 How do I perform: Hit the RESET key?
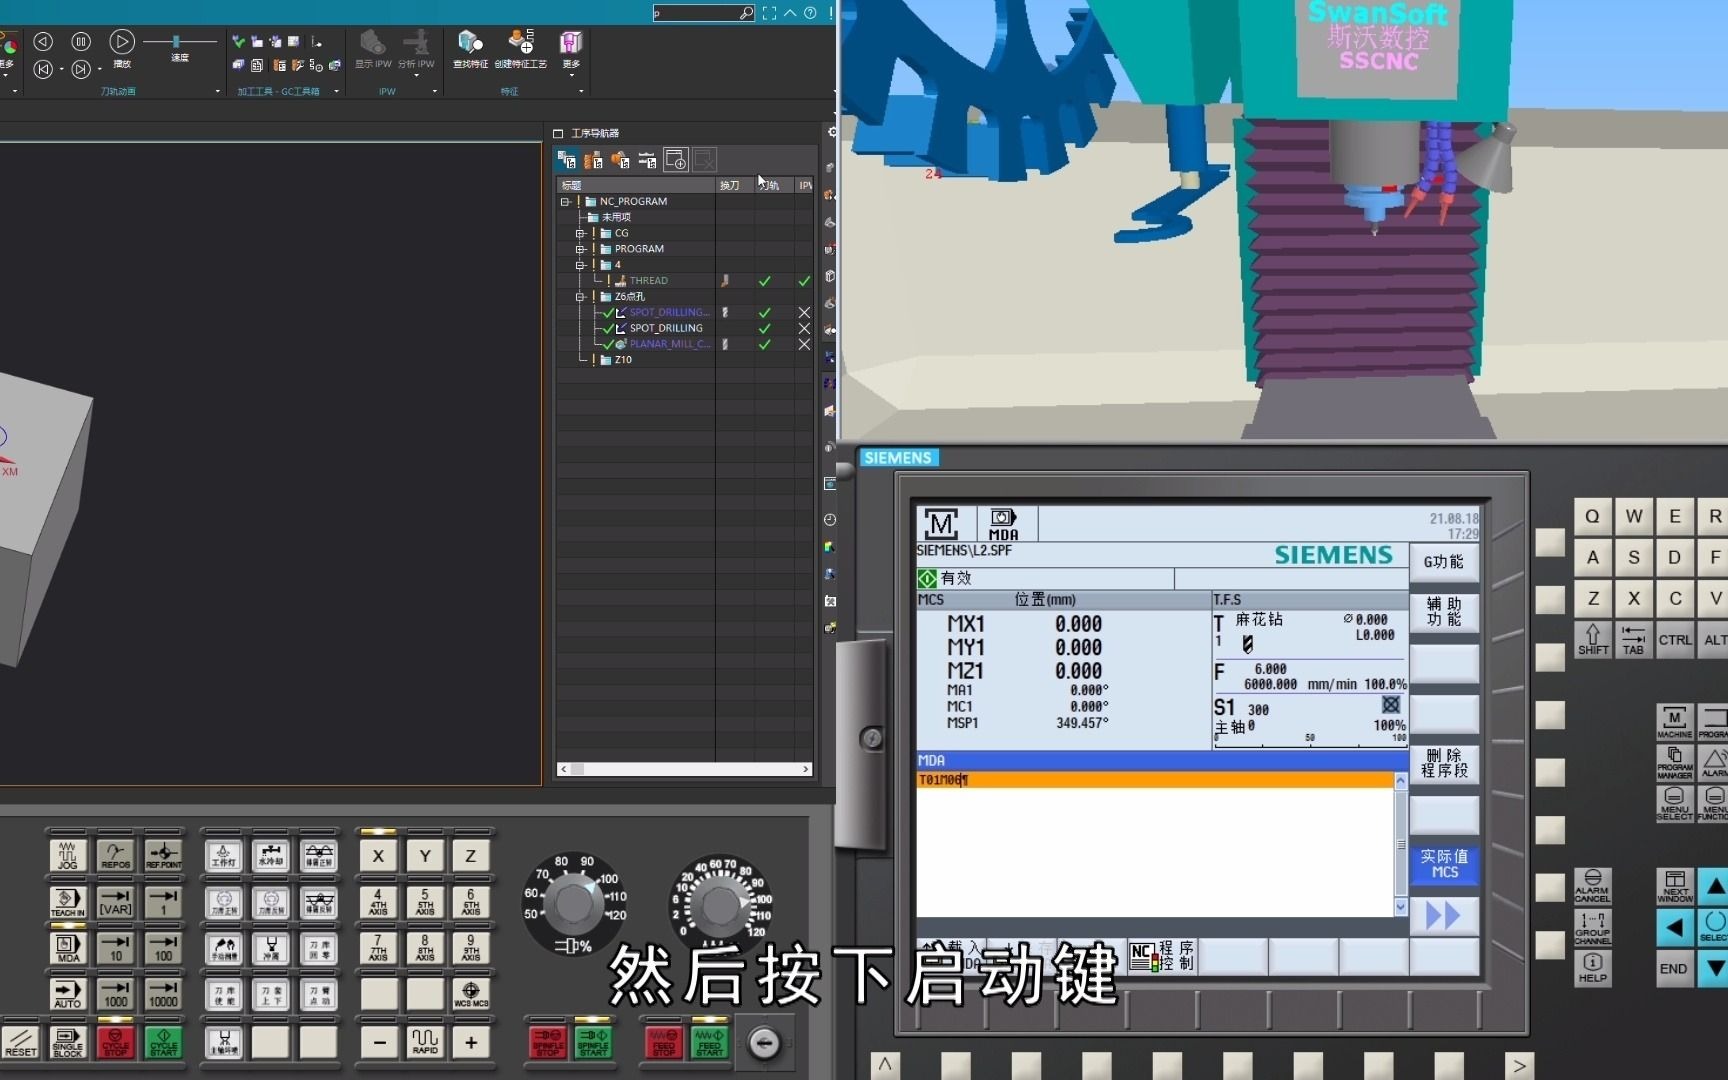point(20,1041)
